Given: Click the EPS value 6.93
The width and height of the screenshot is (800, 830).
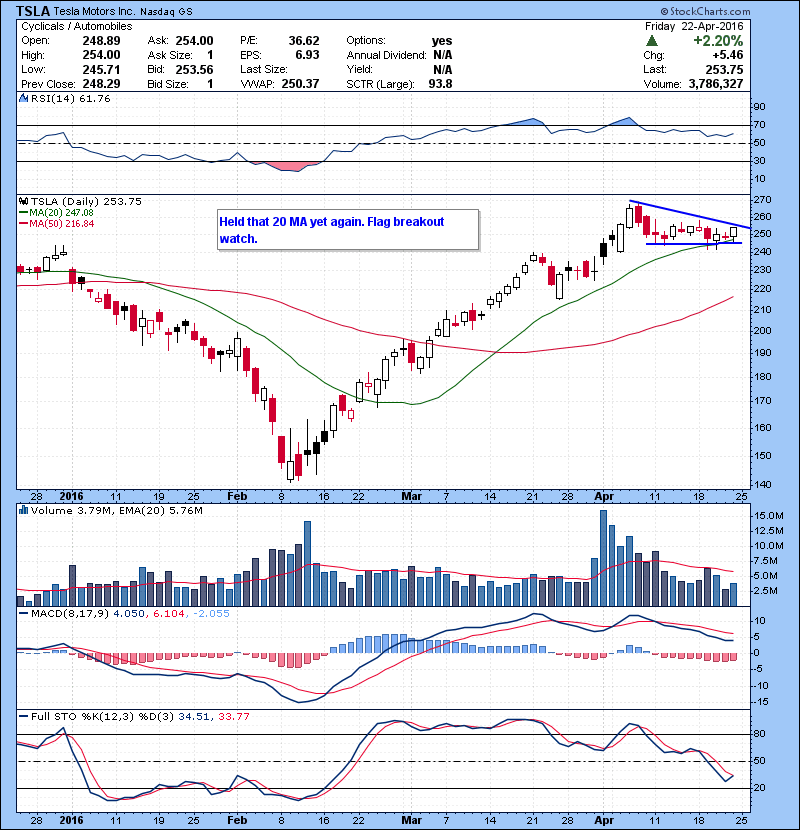Looking at the screenshot, I should tap(308, 55).
